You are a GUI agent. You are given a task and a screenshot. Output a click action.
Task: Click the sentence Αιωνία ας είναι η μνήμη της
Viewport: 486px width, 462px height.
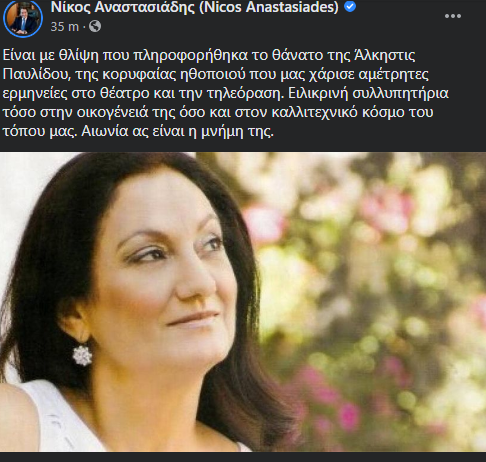coord(177,131)
